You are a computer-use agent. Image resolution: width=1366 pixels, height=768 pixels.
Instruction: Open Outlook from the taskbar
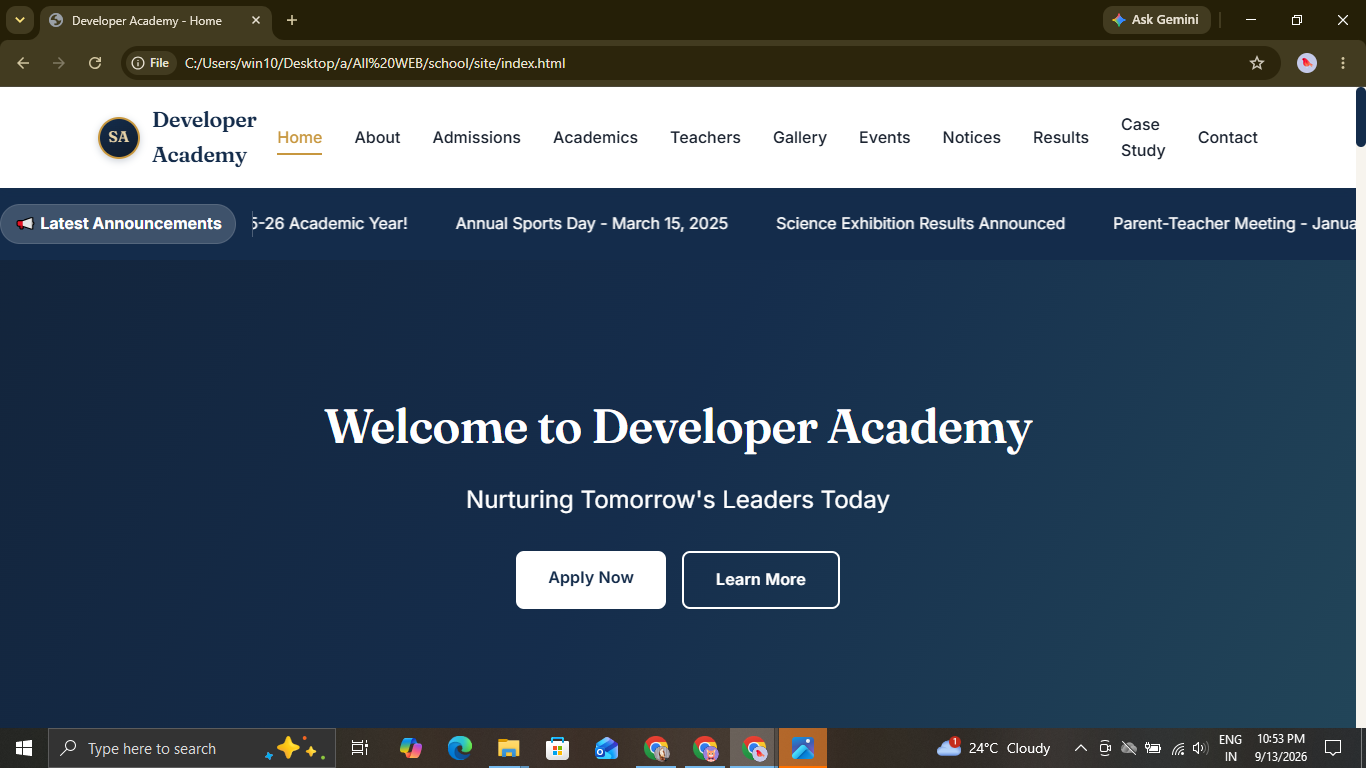[x=606, y=748]
